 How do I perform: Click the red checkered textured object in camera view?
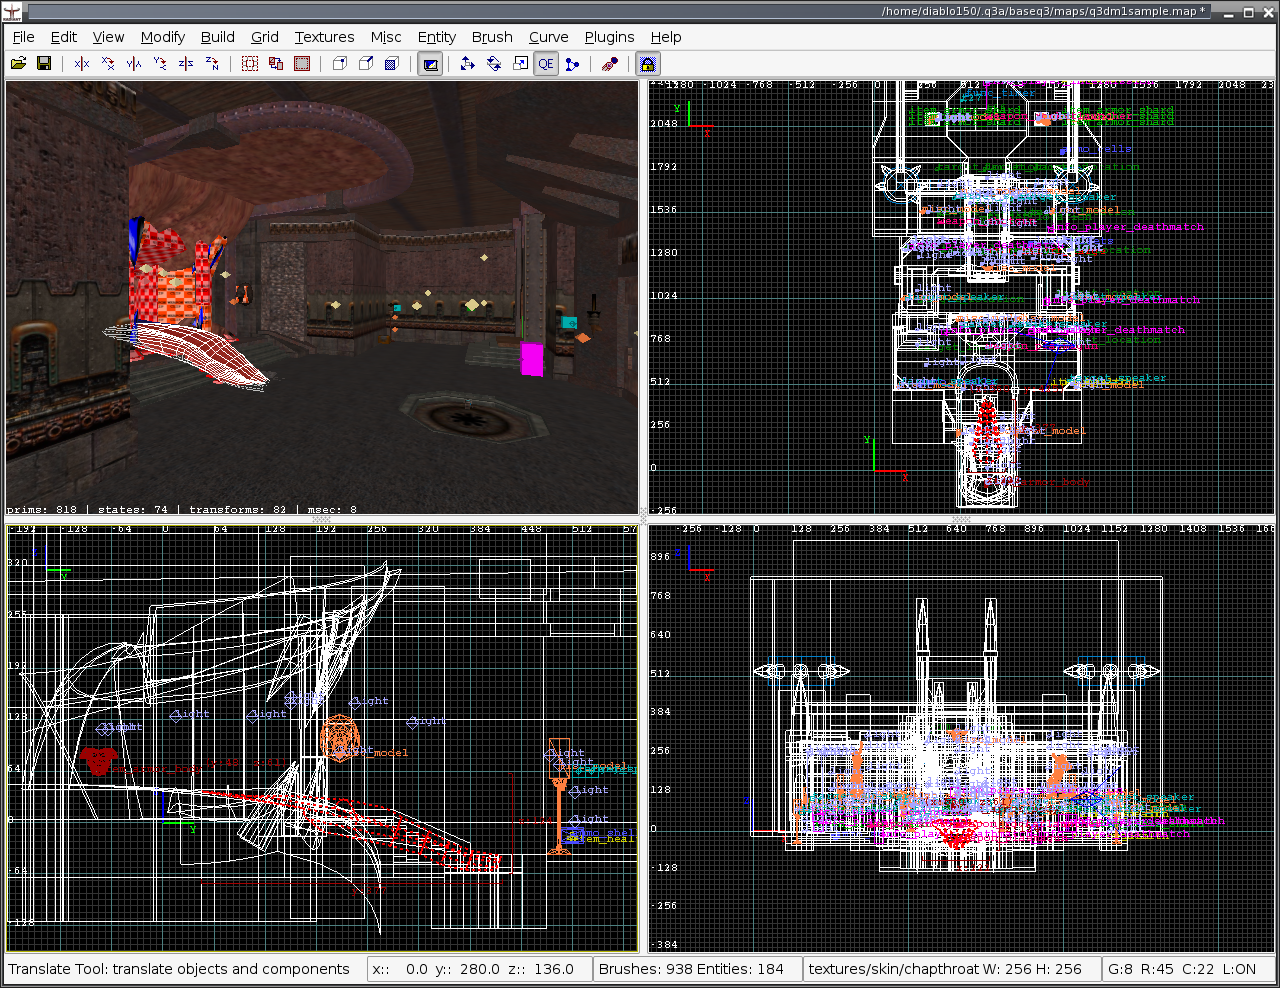[x=172, y=278]
